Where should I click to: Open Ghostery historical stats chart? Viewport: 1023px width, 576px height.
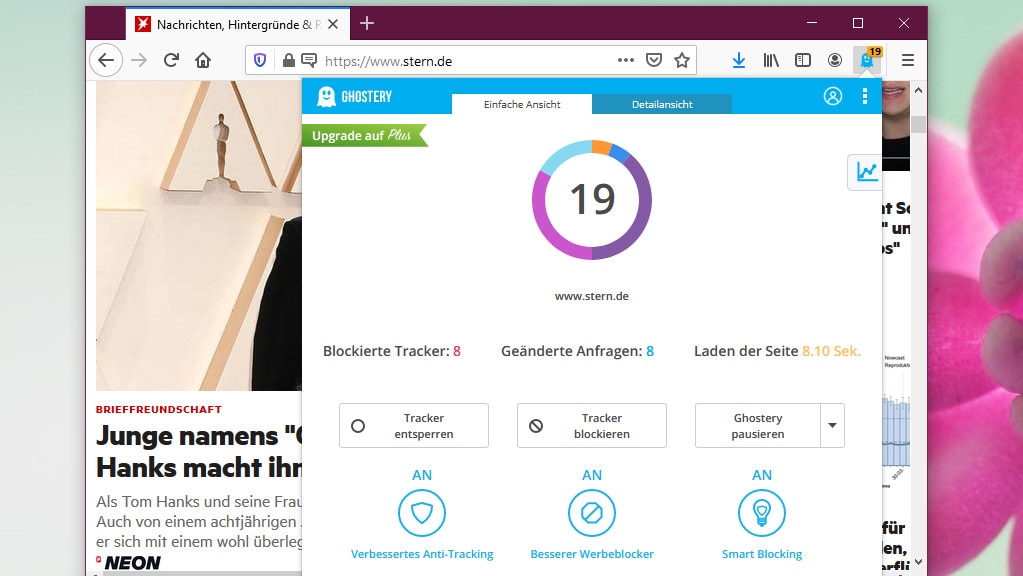(864, 172)
